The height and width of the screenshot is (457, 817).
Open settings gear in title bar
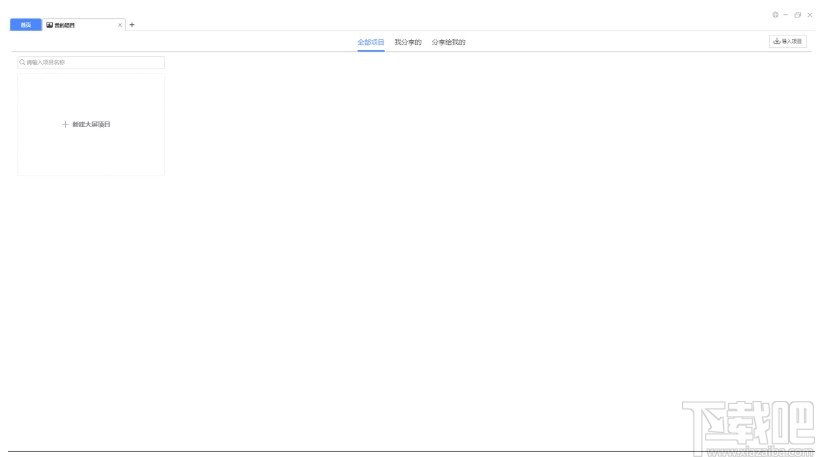(775, 15)
